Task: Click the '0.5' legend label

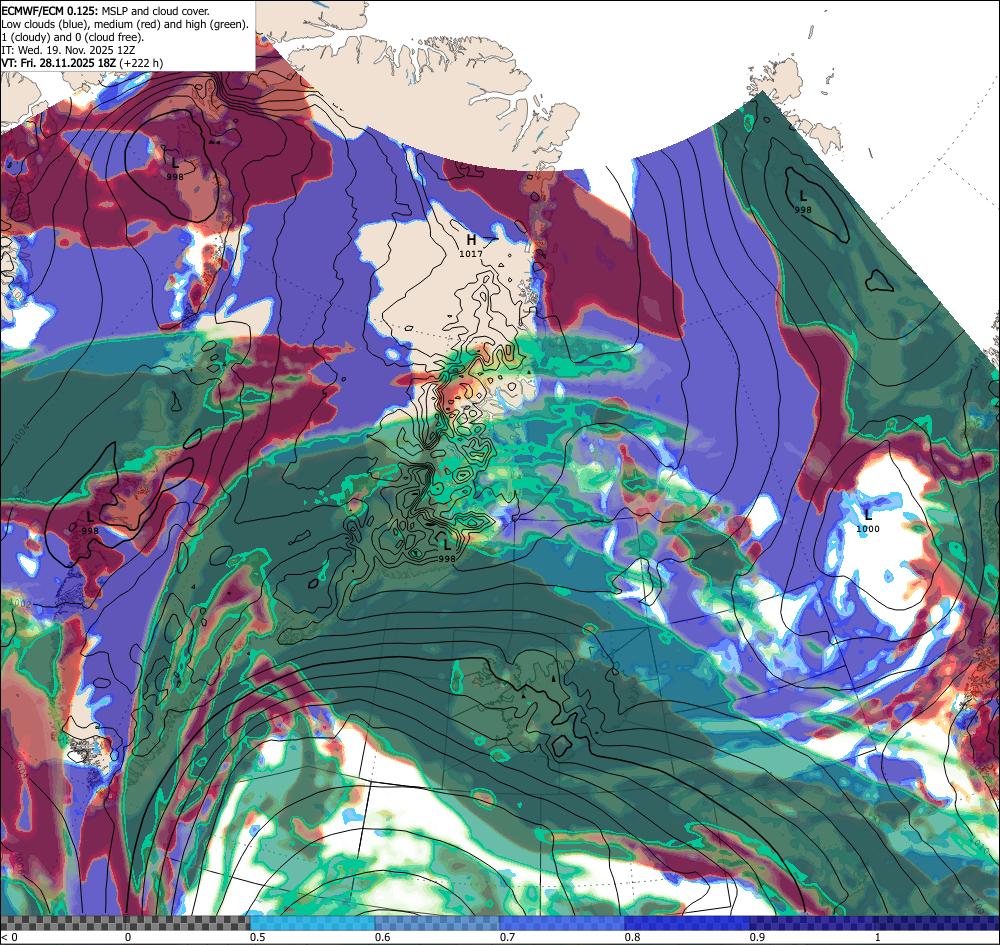Action: point(258,937)
